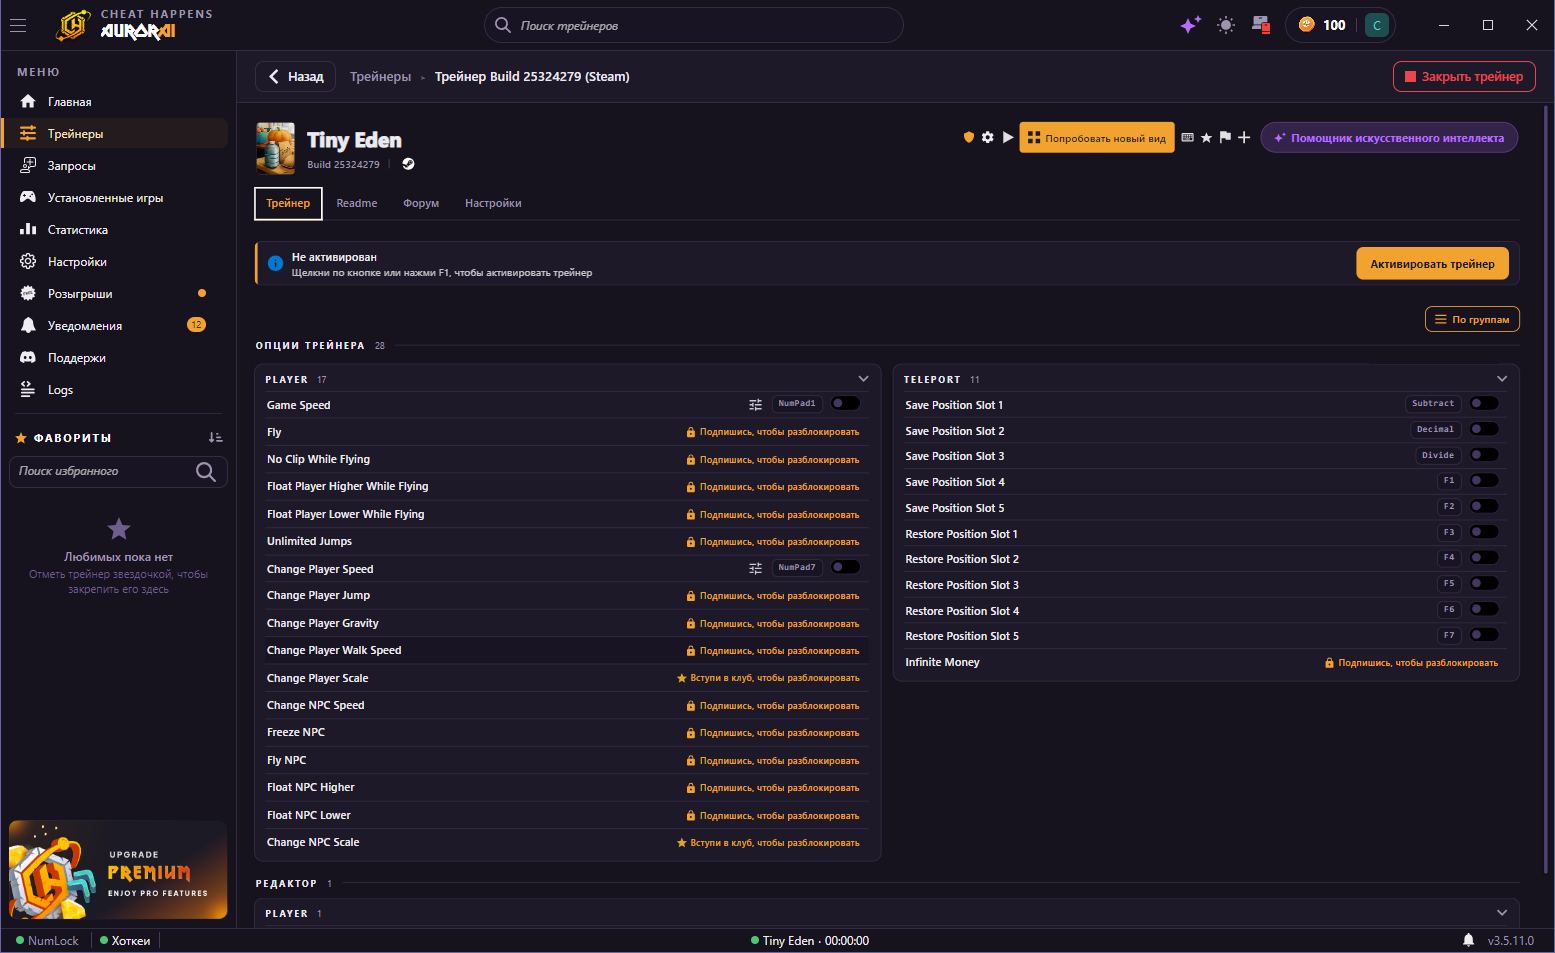
Task: Open Game Speed slider settings icon
Action: pos(756,404)
